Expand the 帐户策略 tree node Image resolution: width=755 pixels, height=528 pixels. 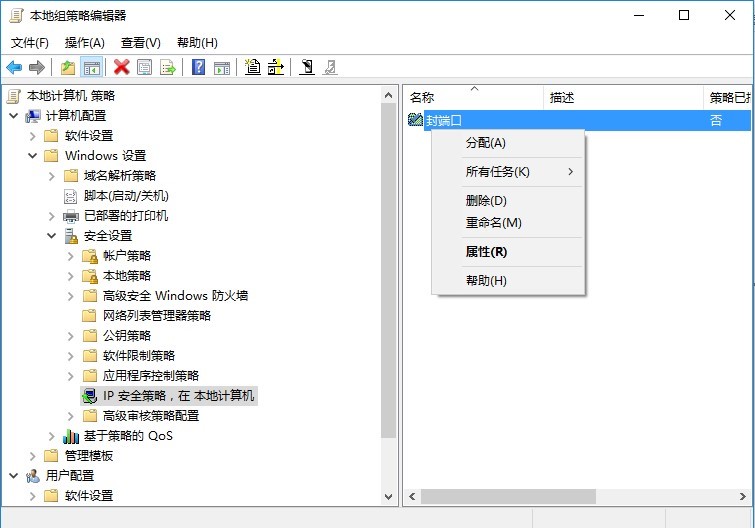[71, 256]
